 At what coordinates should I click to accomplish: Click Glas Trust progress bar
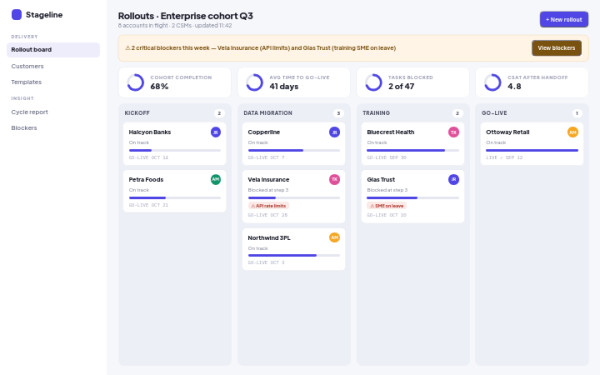click(x=413, y=198)
